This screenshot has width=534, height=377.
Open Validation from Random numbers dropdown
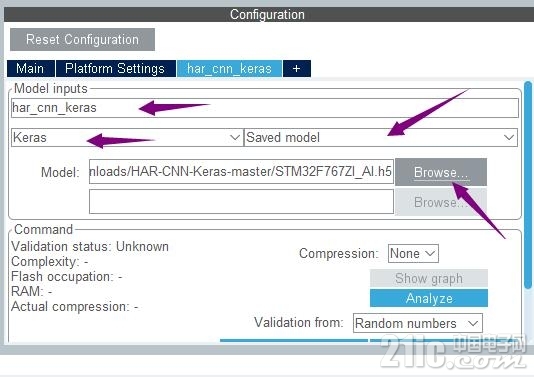(418, 323)
